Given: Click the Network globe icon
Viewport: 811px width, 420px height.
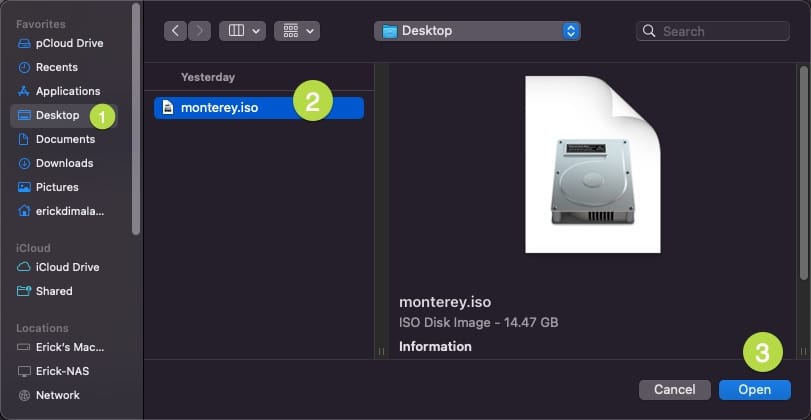Looking at the screenshot, I should pos(24,395).
